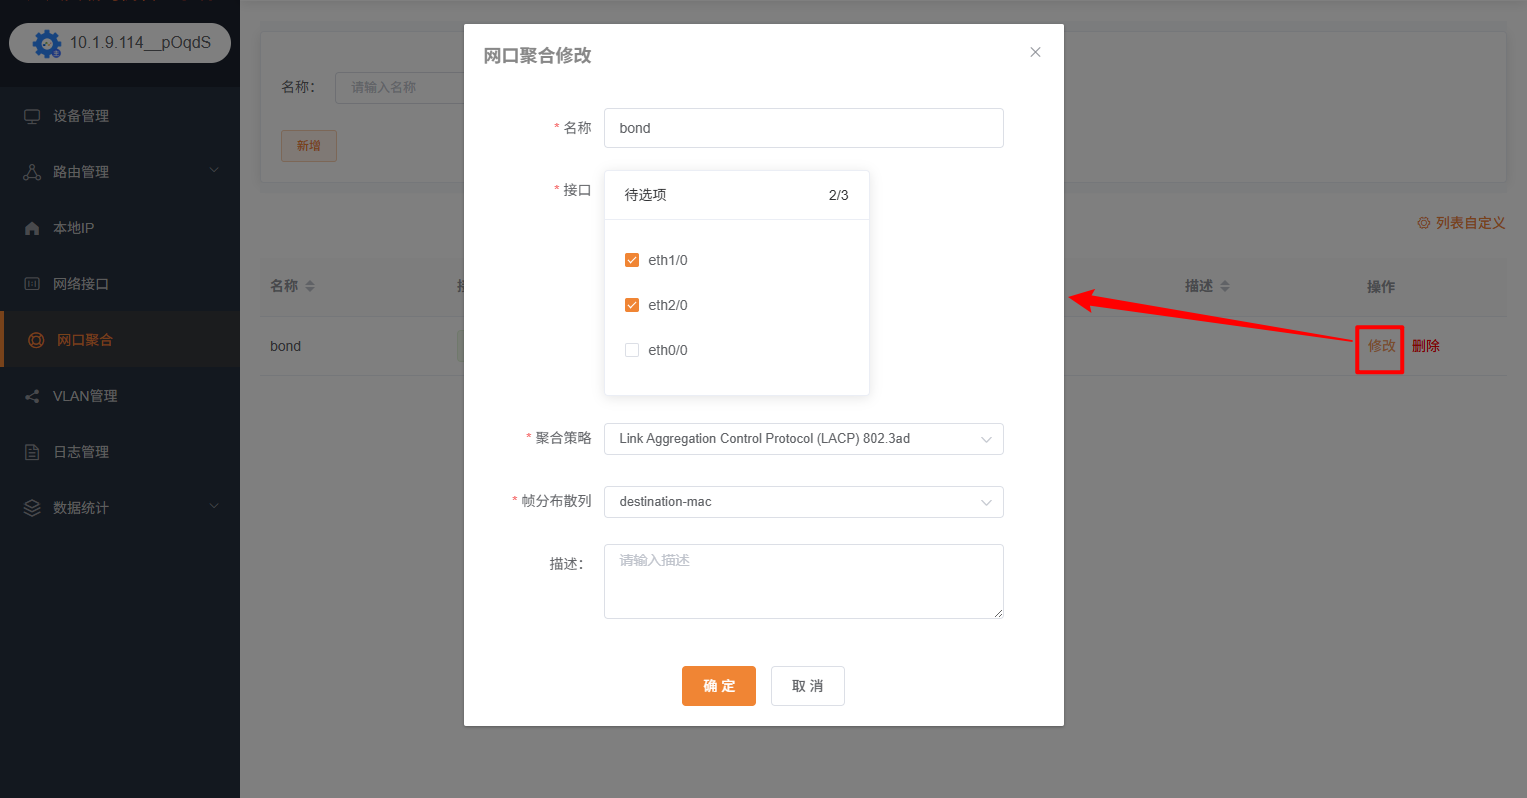Uncheck the eth1/0 interface checkbox
Viewport: 1527px width, 798px height.
[632, 259]
